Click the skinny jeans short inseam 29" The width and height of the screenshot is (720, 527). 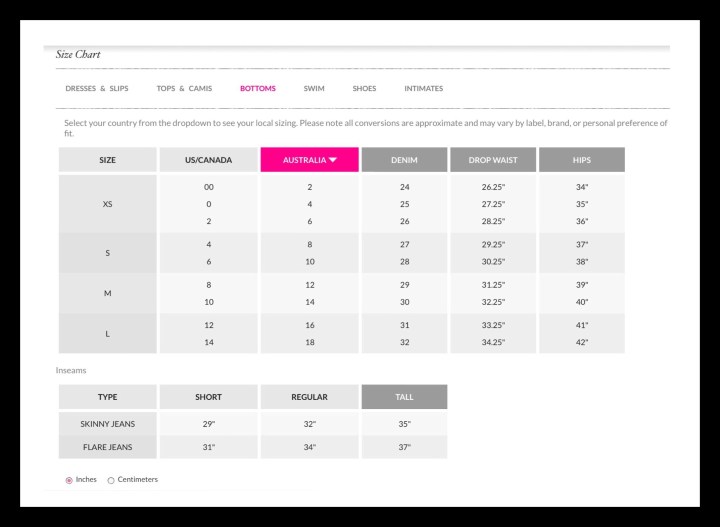(208, 424)
